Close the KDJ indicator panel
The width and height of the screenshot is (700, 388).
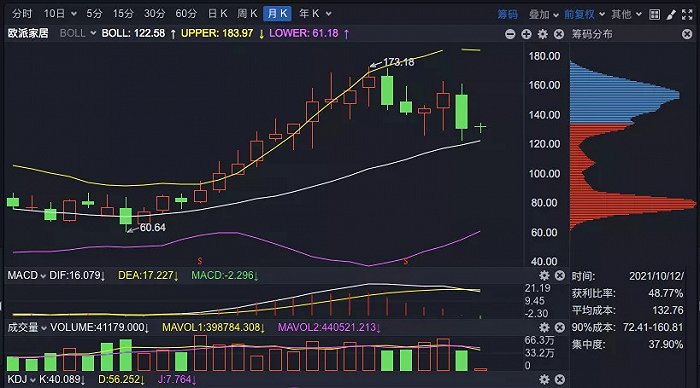point(560,380)
